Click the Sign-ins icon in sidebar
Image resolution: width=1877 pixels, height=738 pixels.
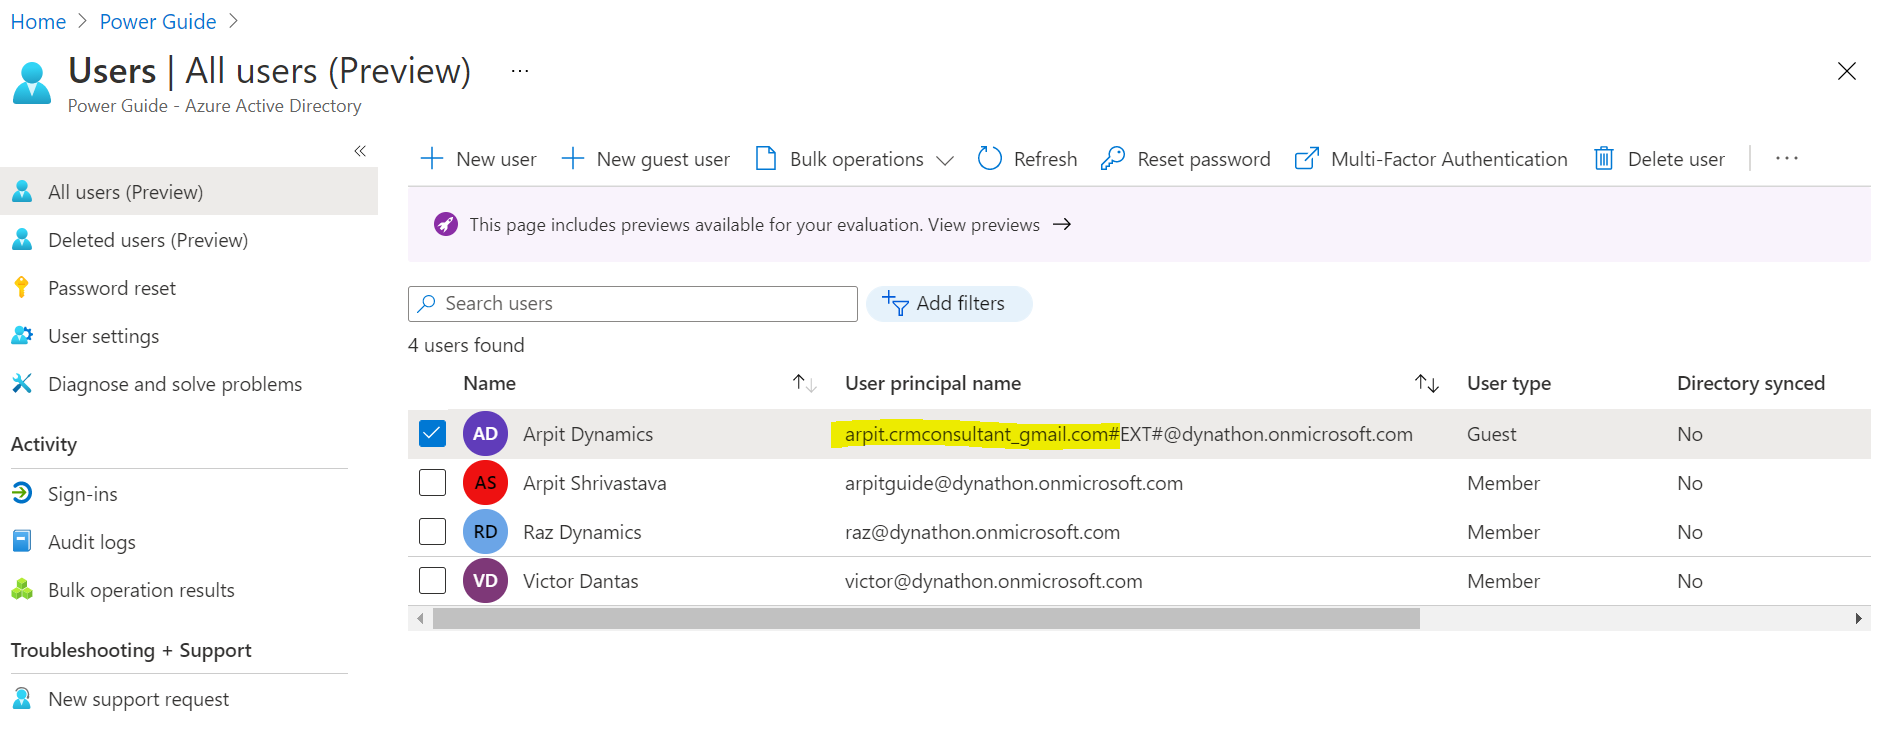point(22,493)
